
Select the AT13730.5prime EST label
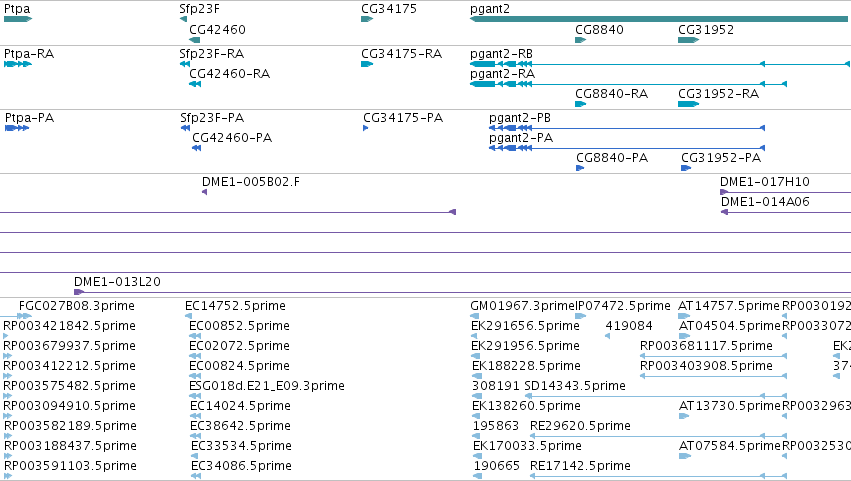(729, 406)
